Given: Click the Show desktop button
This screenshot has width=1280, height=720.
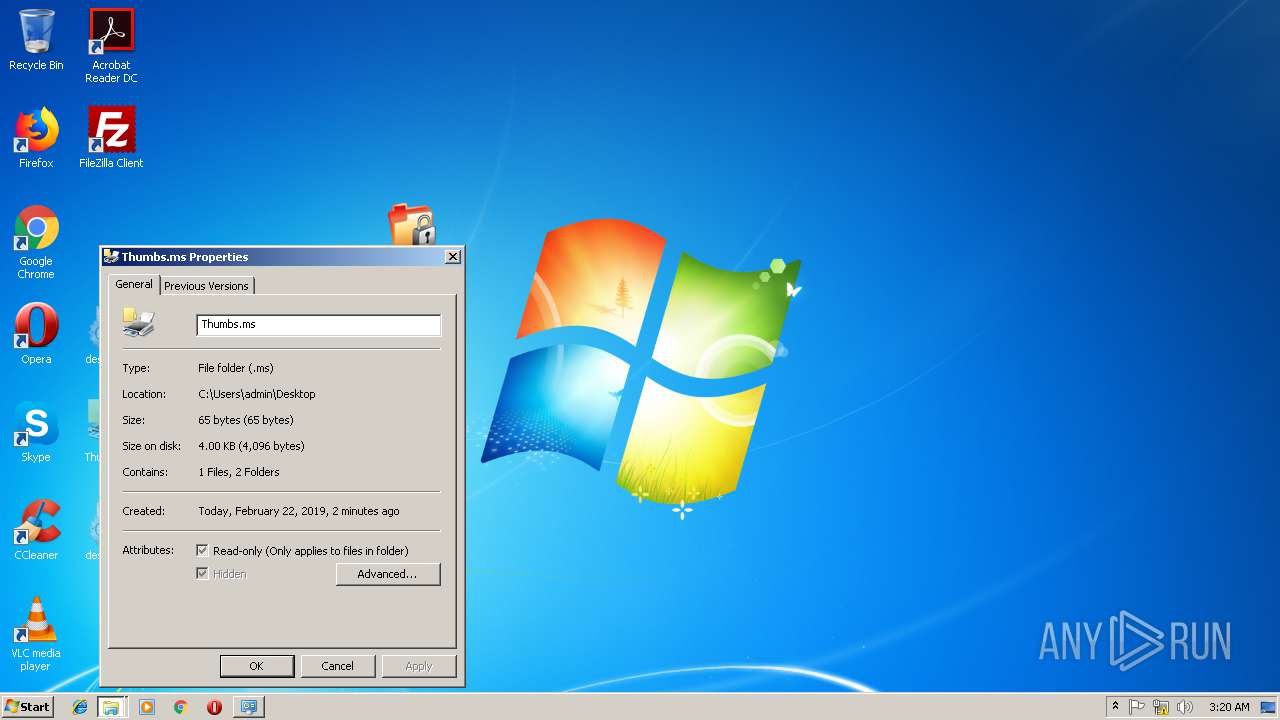Looking at the screenshot, I should click(x=1268, y=707).
